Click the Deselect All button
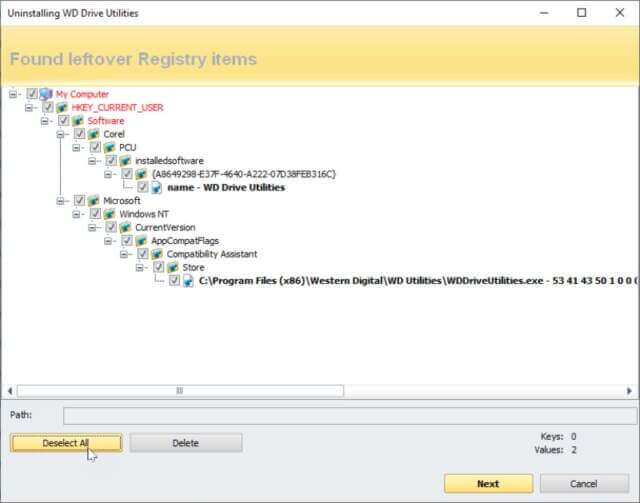640x503 pixels. coord(66,443)
